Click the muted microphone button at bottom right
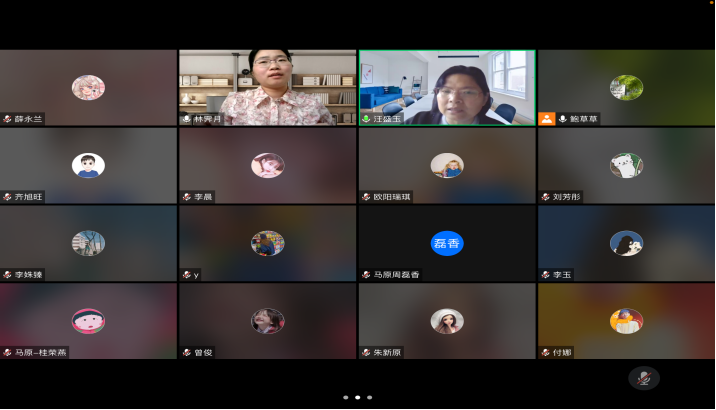 (644, 378)
